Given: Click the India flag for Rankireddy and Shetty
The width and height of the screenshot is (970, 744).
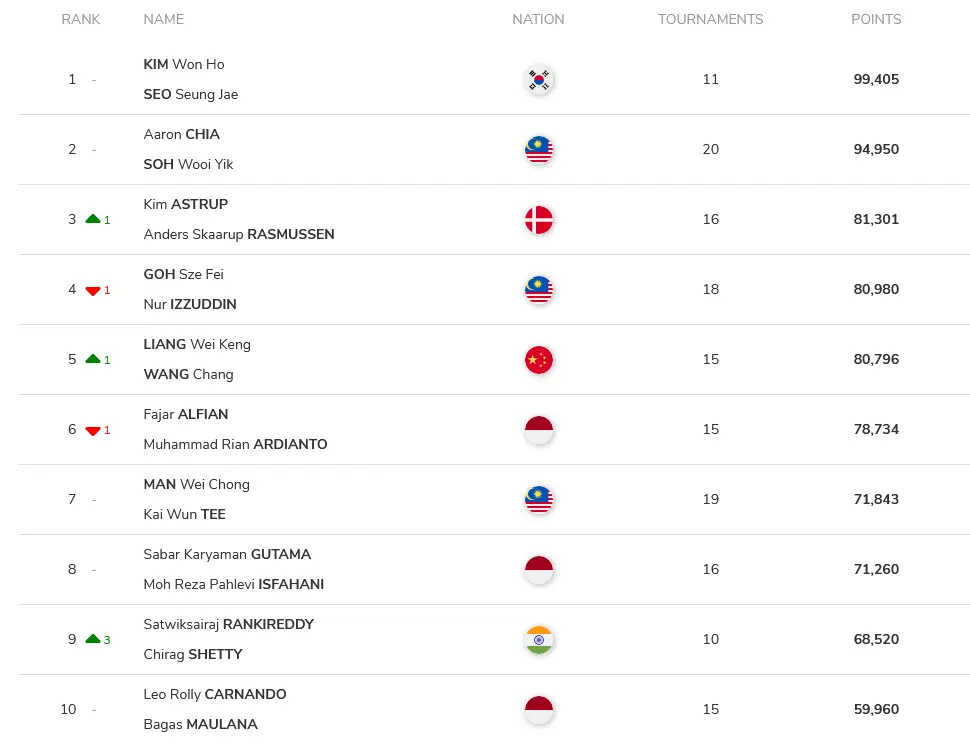Looking at the screenshot, I should tap(538, 639).
